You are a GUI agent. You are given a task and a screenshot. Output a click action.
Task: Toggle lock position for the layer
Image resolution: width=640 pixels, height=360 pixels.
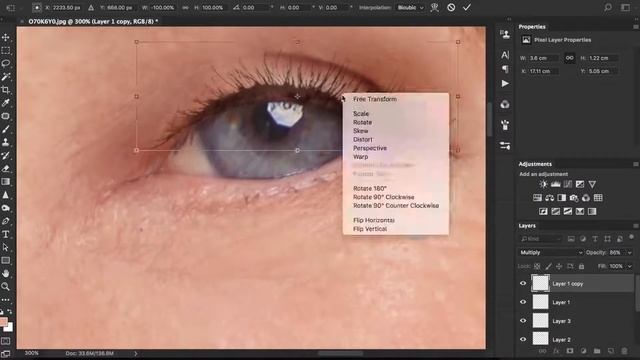(559, 266)
